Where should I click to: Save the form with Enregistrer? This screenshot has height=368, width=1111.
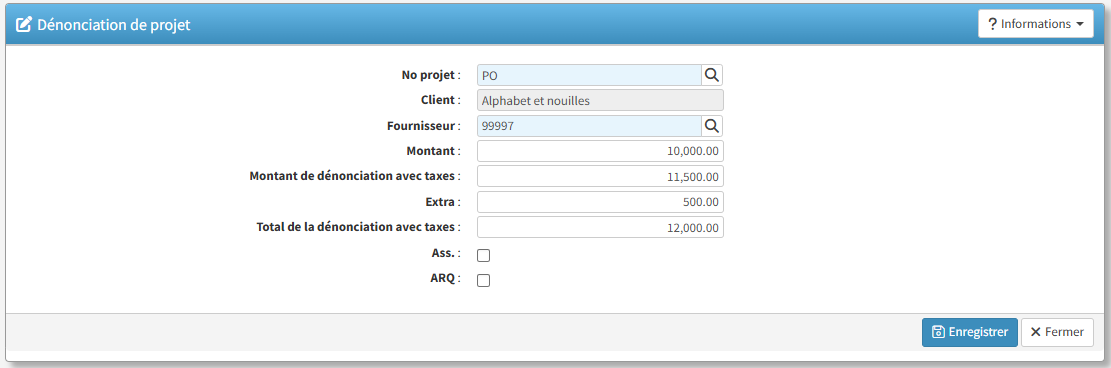click(x=969, y=332)
